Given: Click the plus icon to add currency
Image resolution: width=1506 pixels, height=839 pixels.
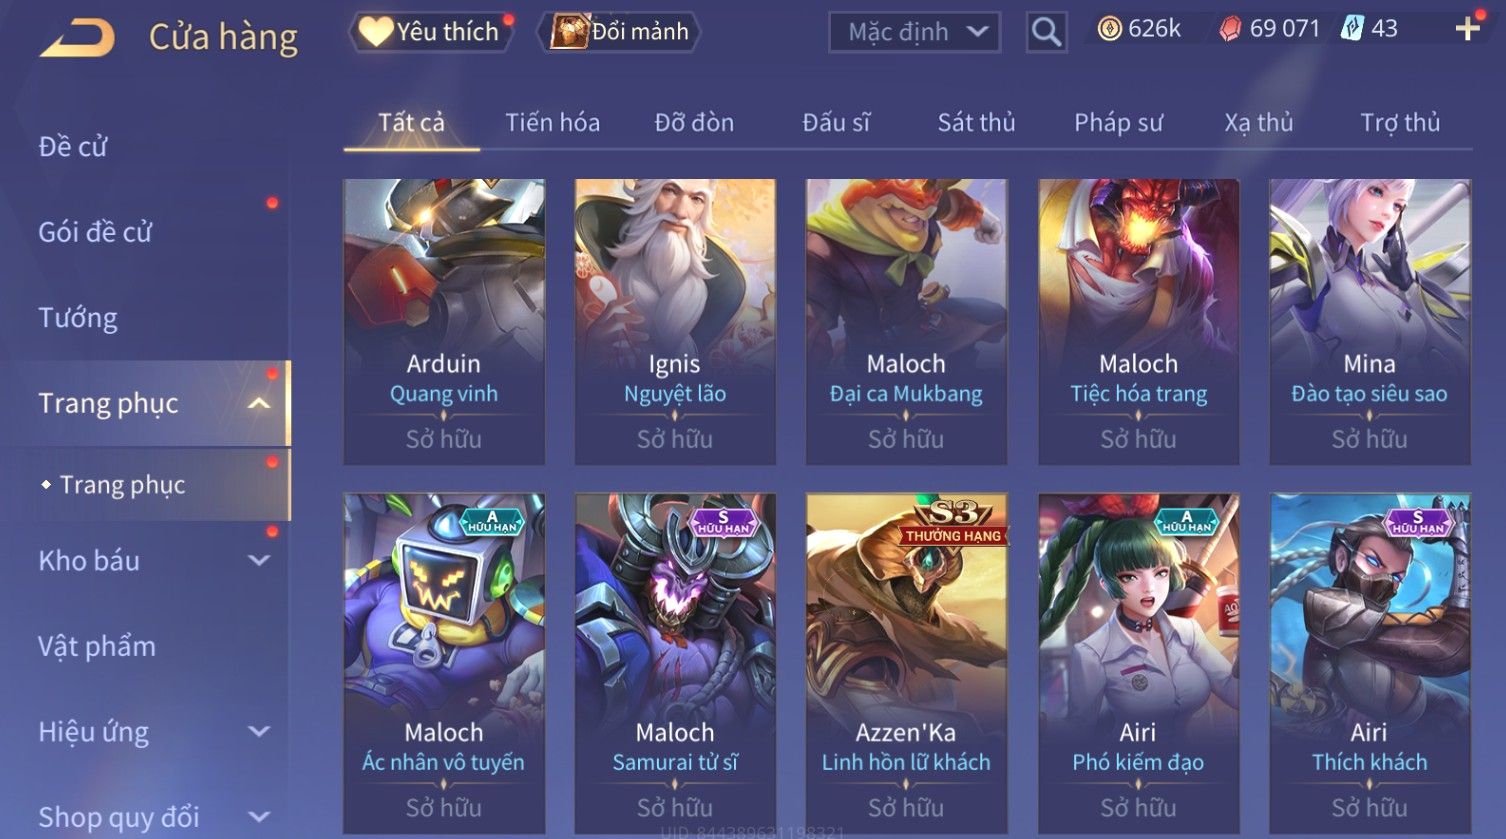Looking at the screenshot, I should (1467, 29).
